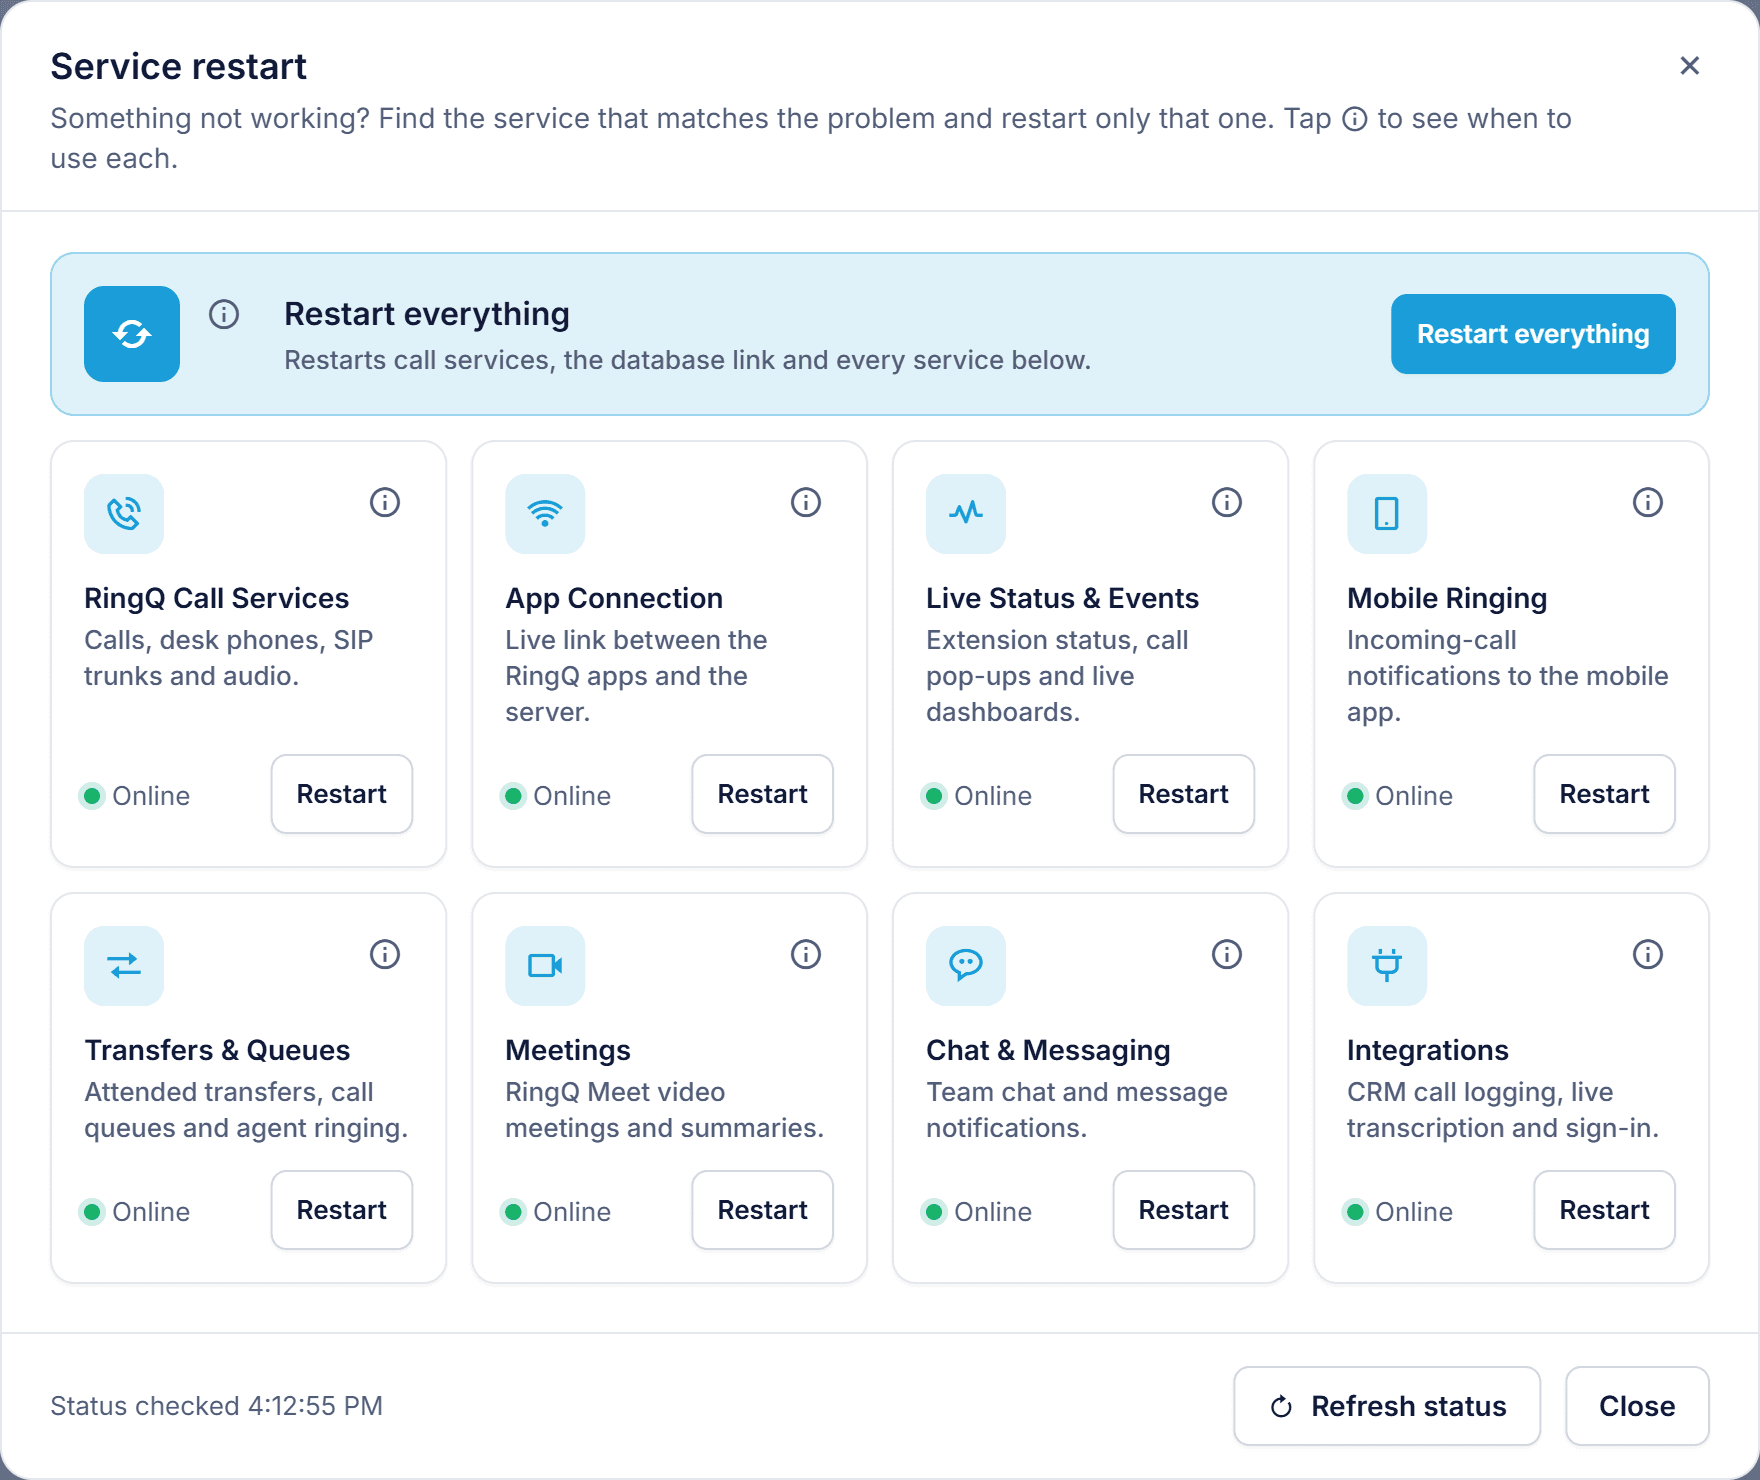Click Refresh status button
The width and height of the screenshot is (1760, 1480).
1387,1406
